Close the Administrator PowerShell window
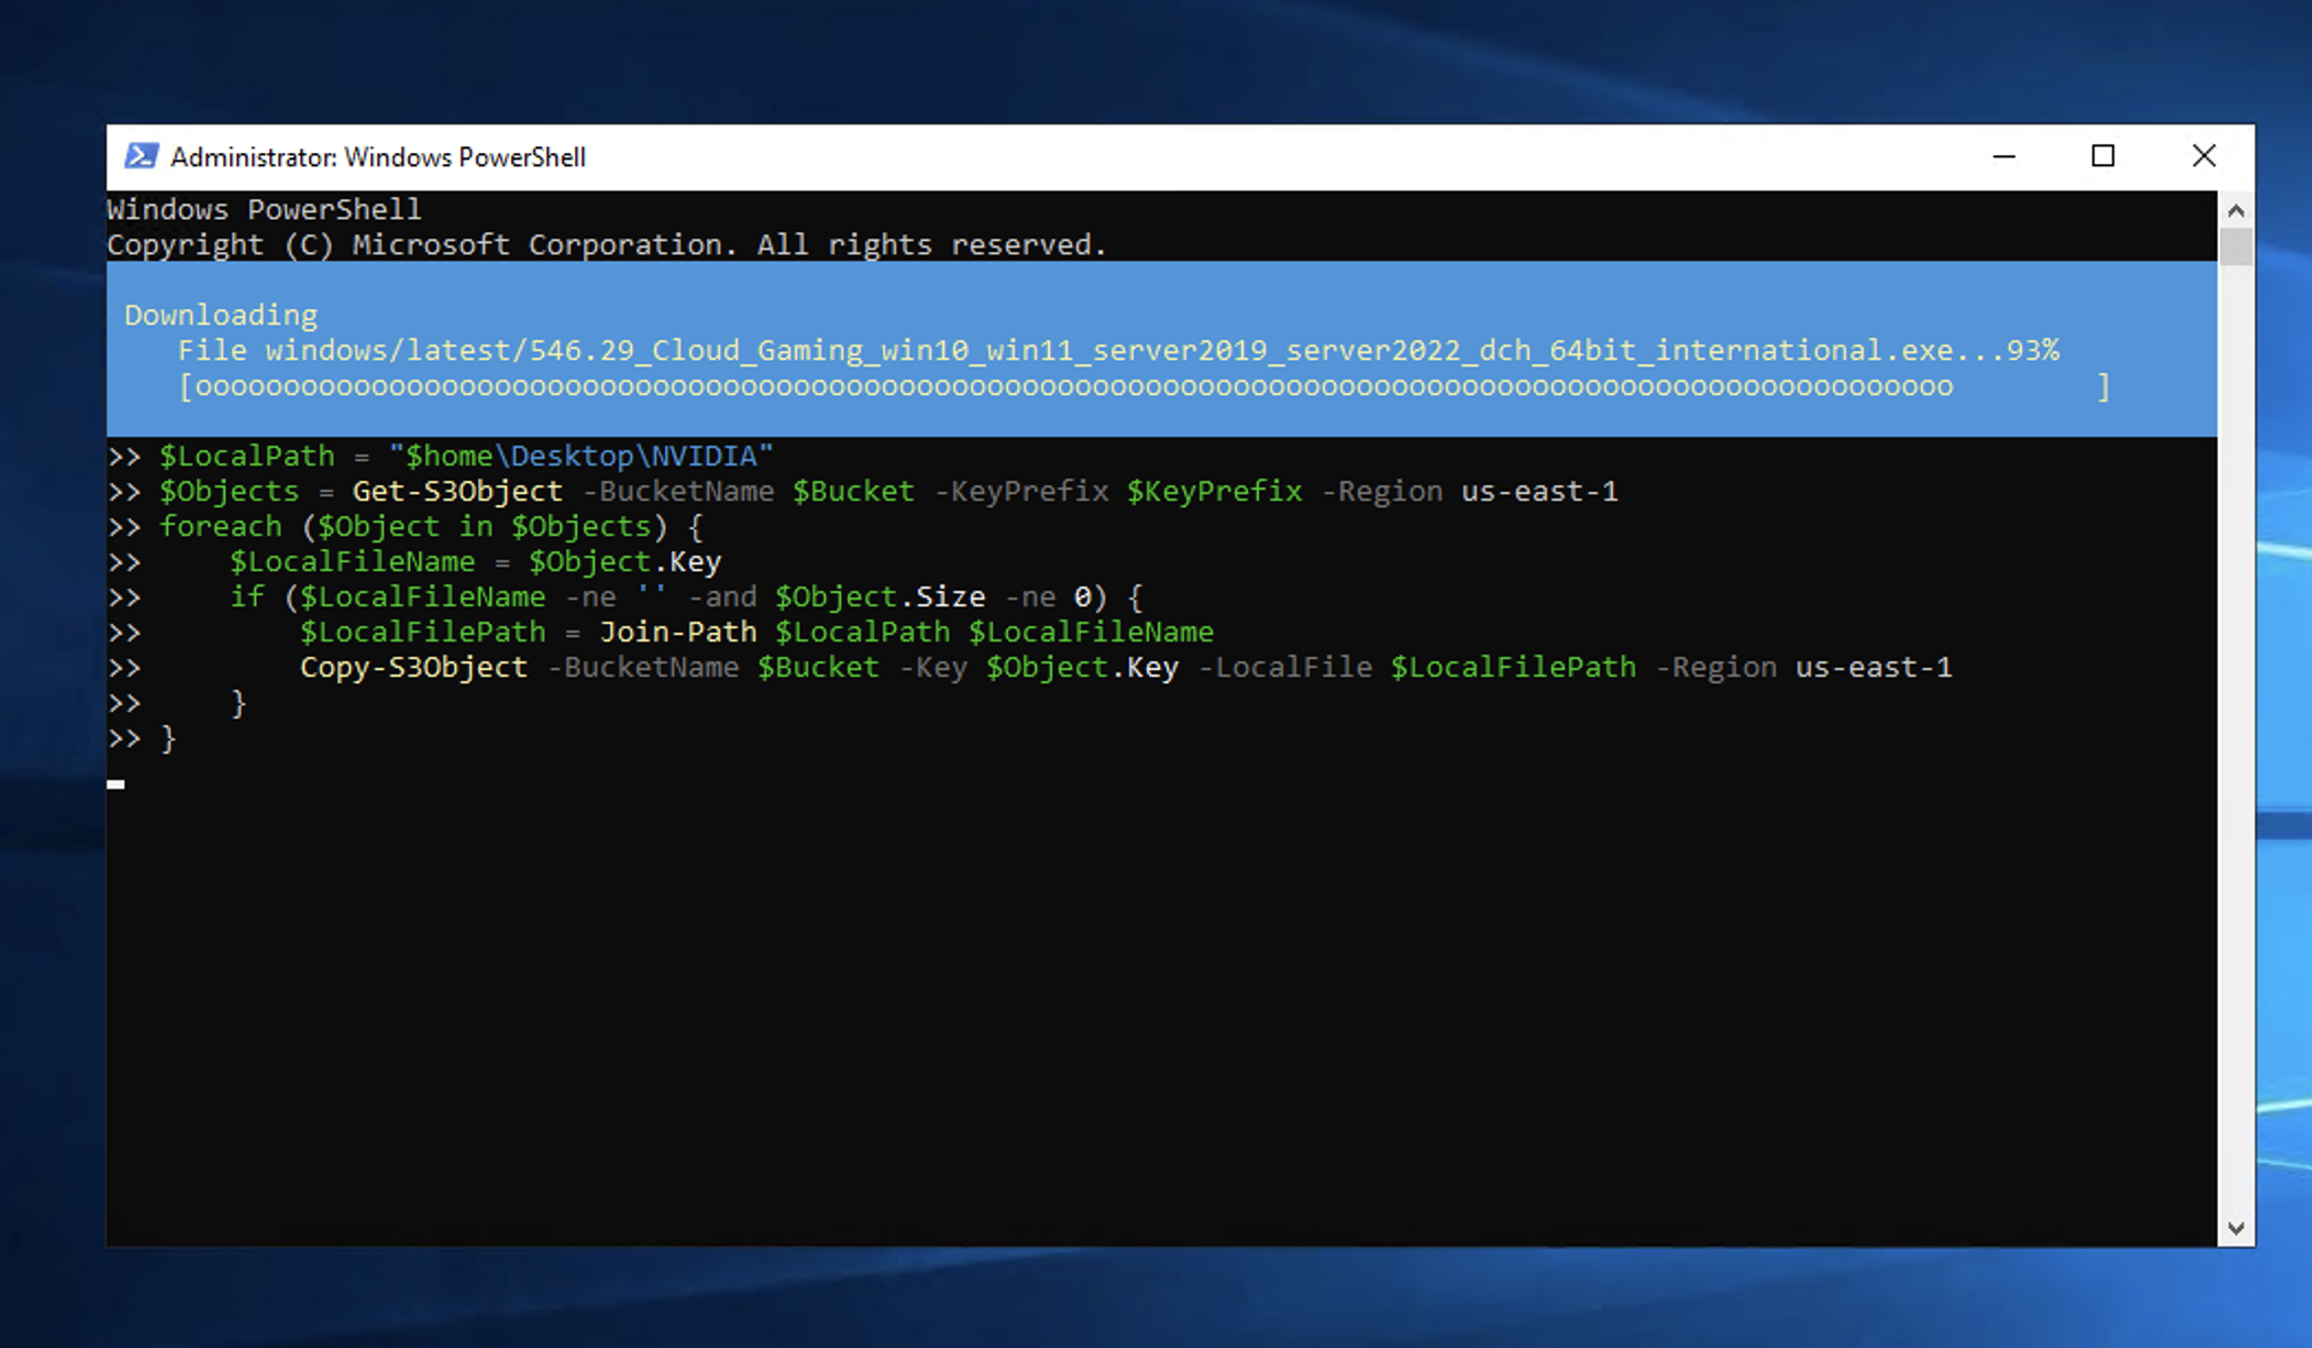 [x=2203, y=156]
